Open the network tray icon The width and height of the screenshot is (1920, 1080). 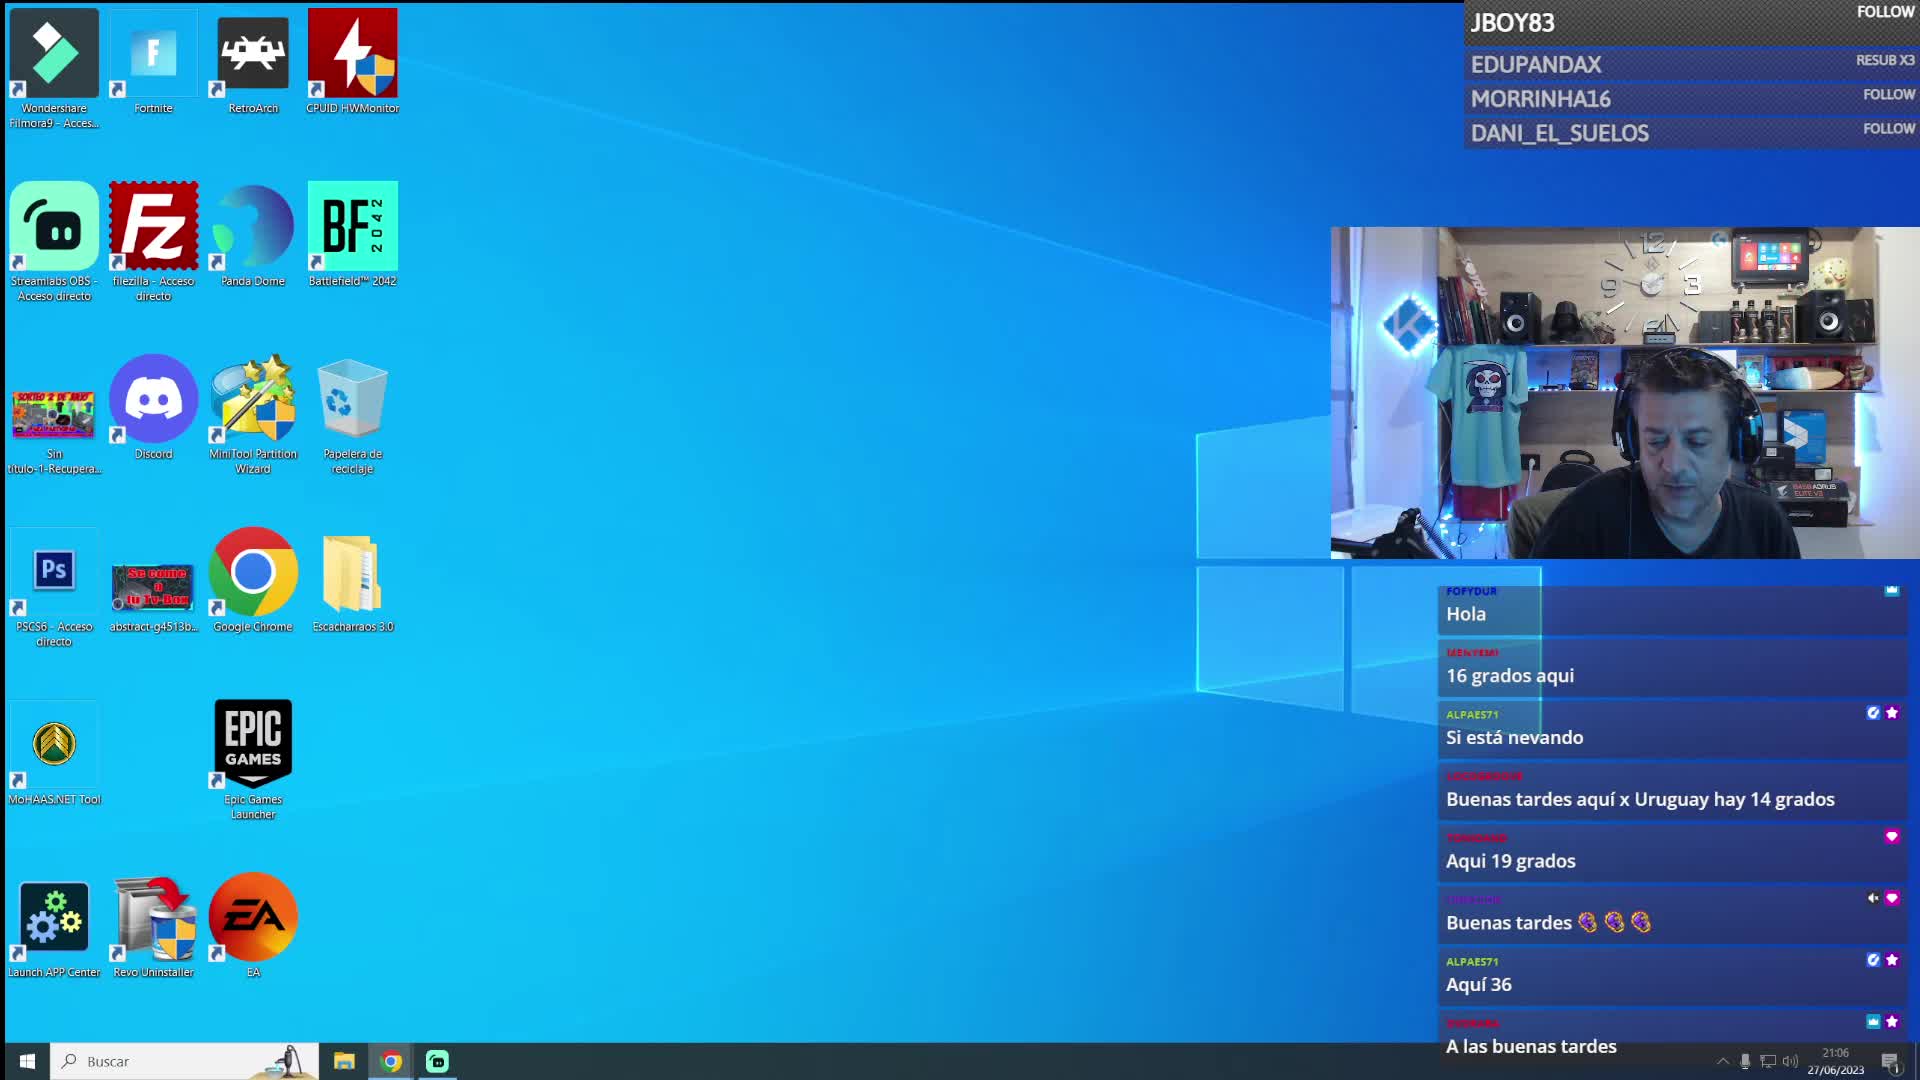point(1768,1061)
